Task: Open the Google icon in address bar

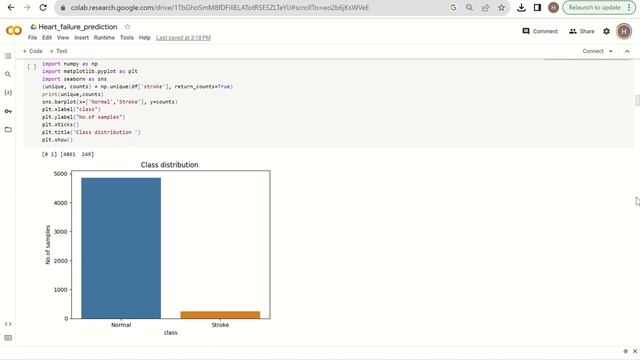Action: coord(453,8)
